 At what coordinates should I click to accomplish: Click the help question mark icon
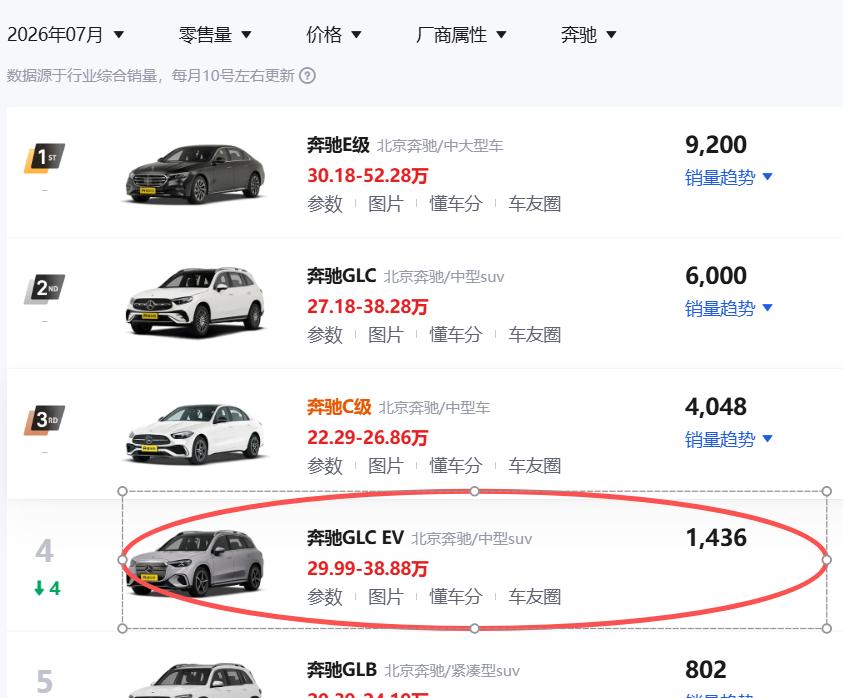pyautogui.click(x=307, y=75)
